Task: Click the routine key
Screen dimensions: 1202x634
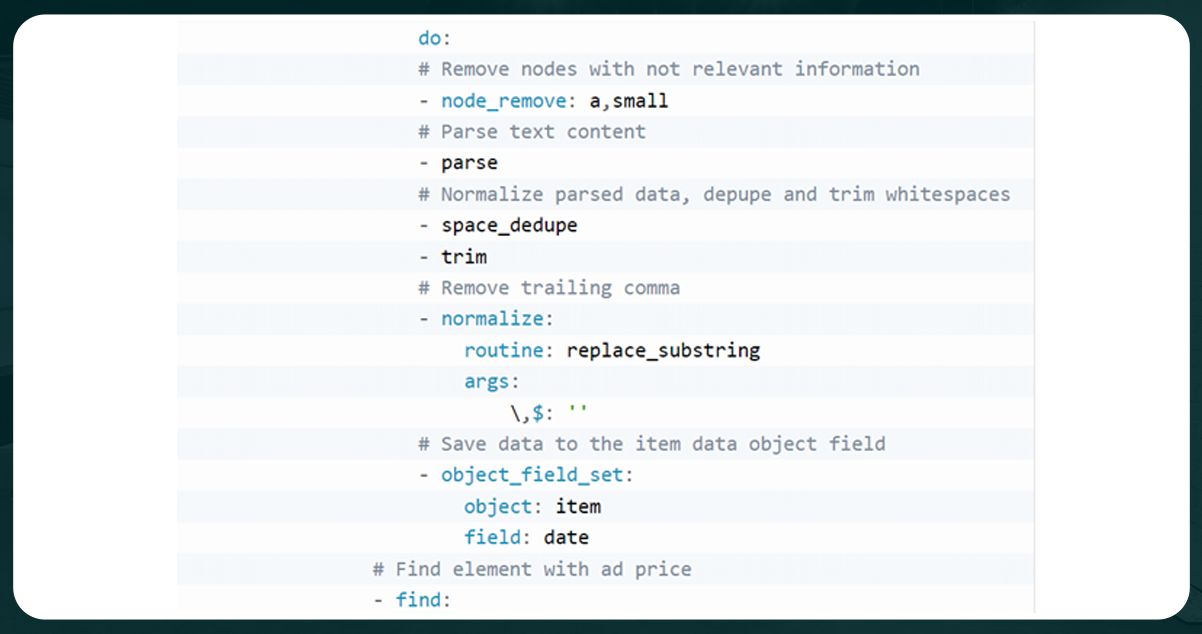Action: click(x=503, y=350)
